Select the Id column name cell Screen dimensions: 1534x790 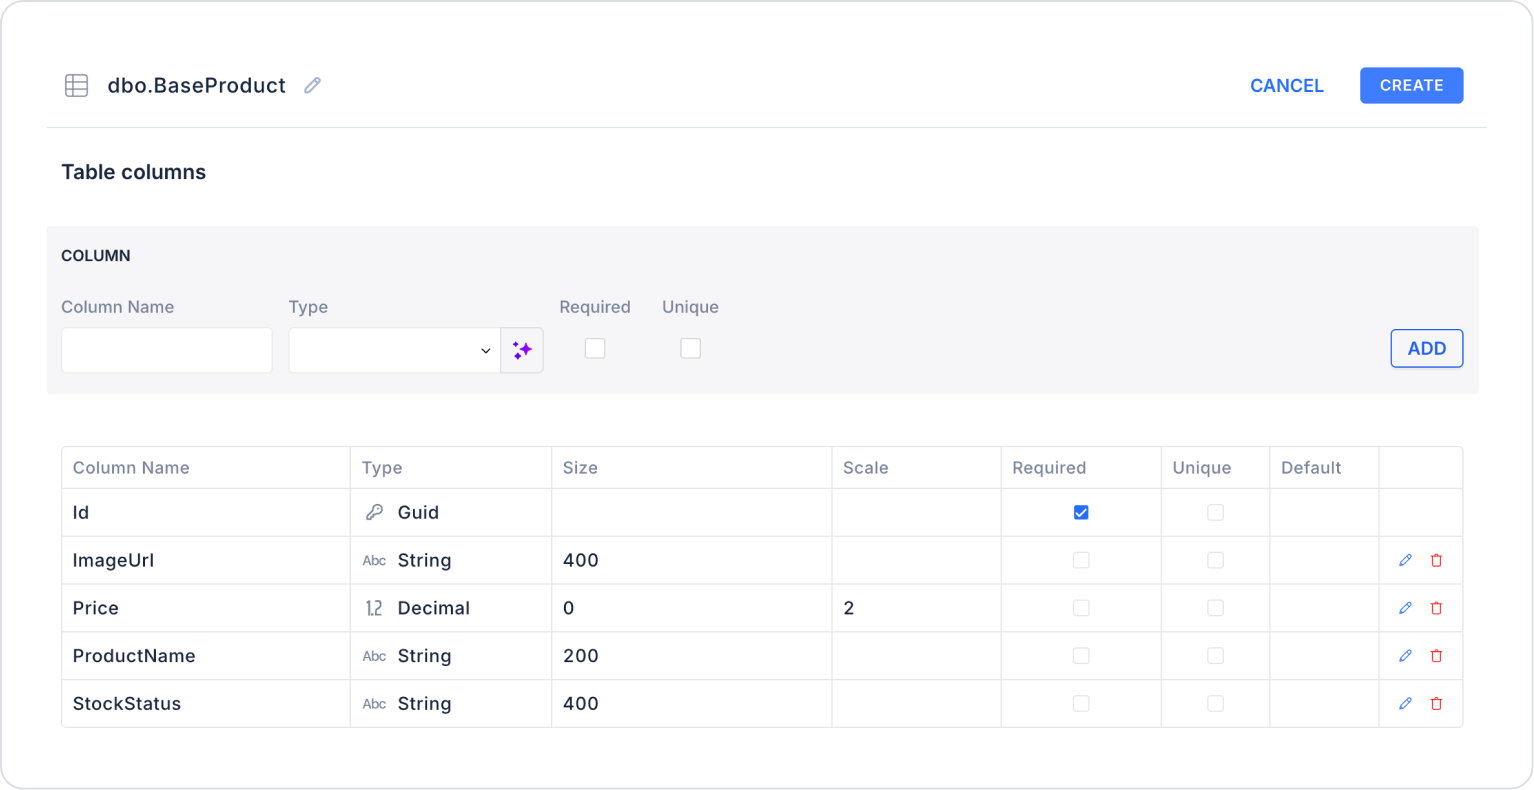click(x=206, y=512)
